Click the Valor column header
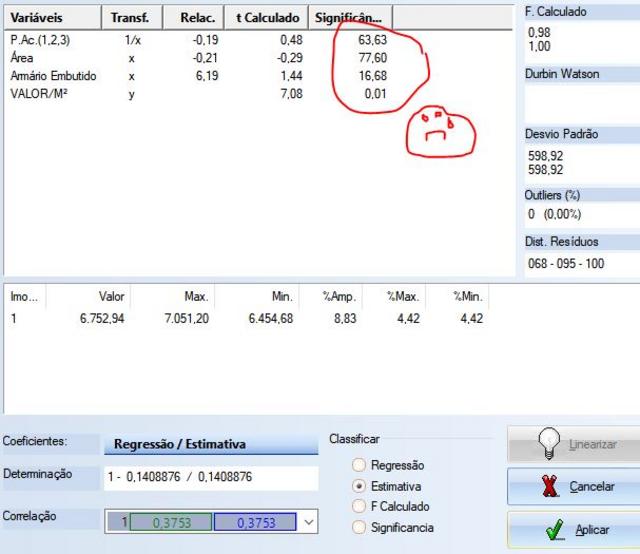 pyautogui.click(x=88, y=296)
